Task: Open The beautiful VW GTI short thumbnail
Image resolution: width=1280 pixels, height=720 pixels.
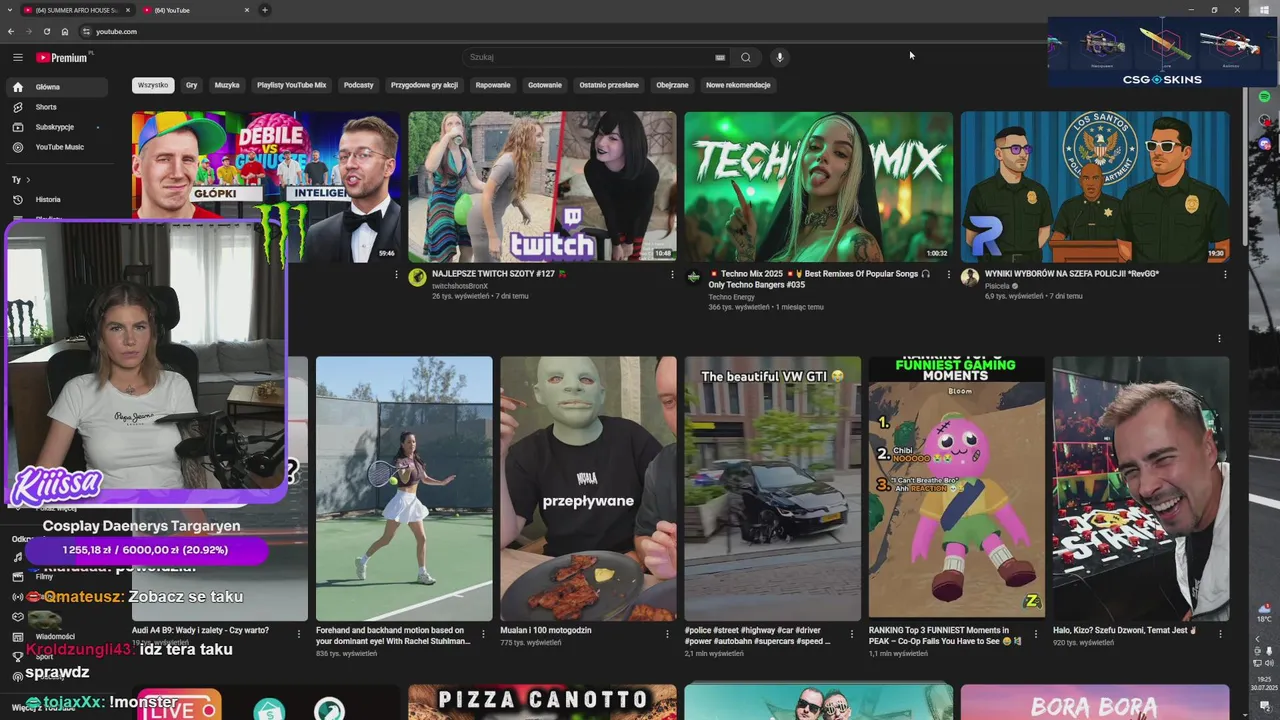Action: [772, 489]
